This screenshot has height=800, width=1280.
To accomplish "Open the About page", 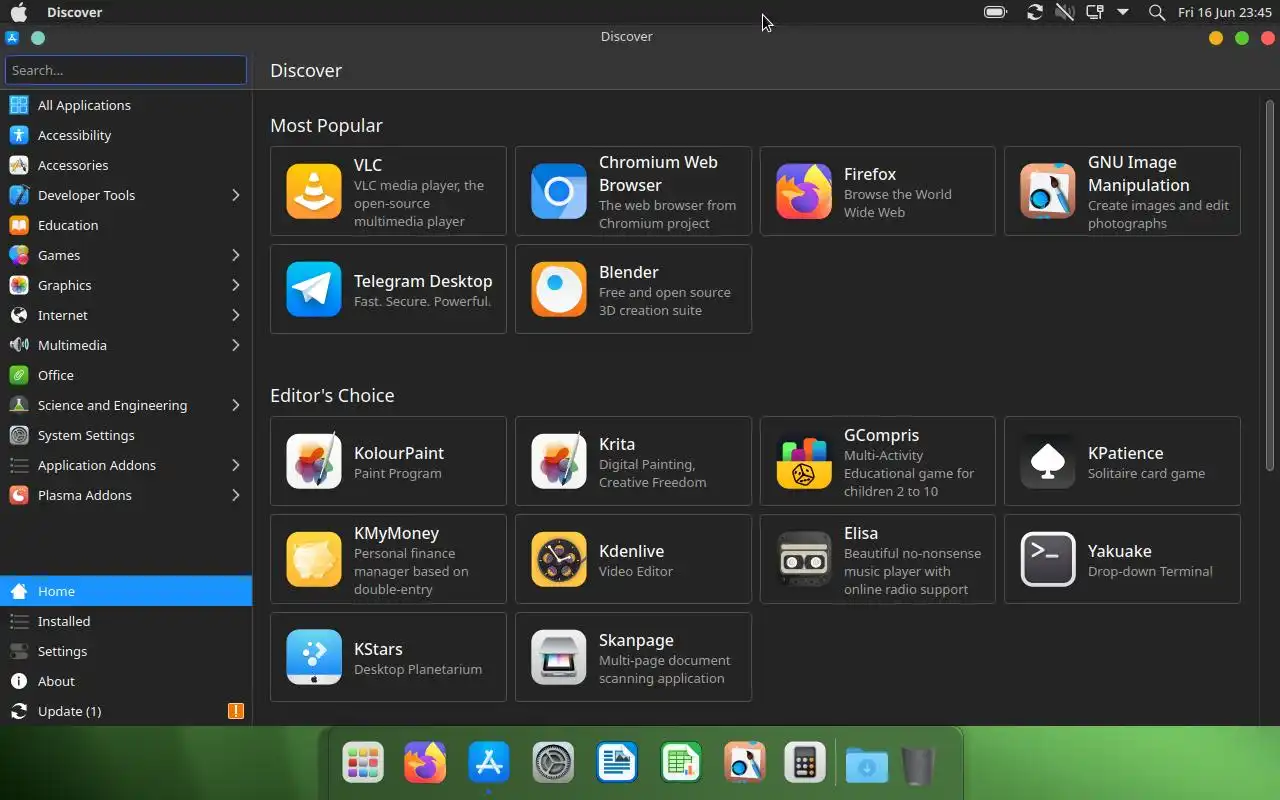I will [x=126, y=681].
